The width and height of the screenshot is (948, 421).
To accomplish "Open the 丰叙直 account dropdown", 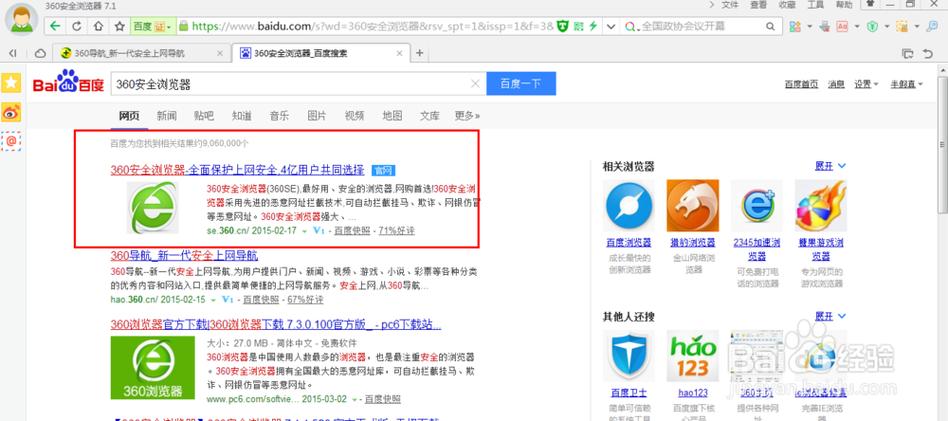I will point(906,84).
